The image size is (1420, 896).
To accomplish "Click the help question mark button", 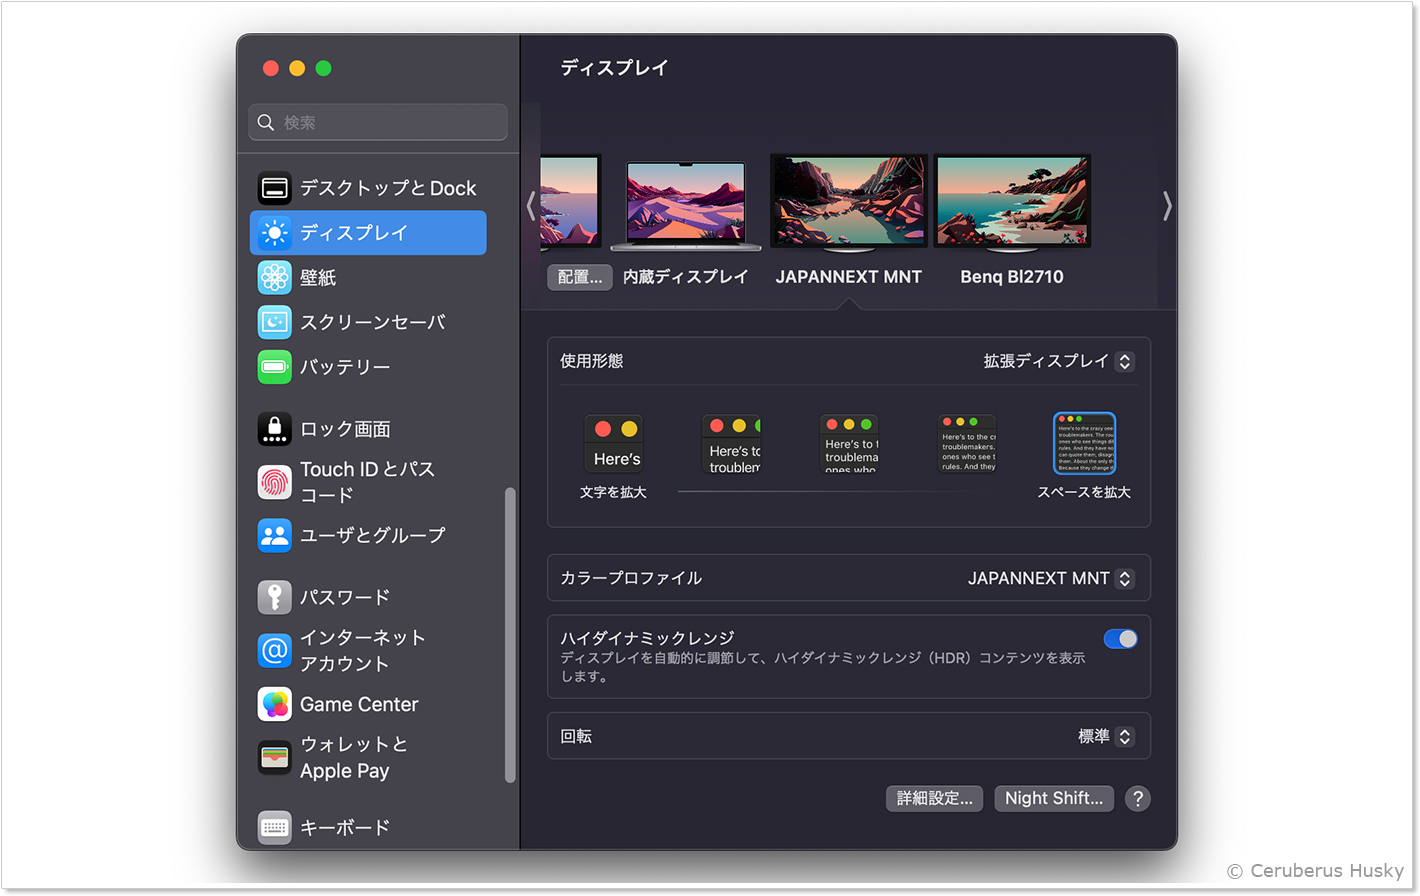I will tap(1137, 798).
